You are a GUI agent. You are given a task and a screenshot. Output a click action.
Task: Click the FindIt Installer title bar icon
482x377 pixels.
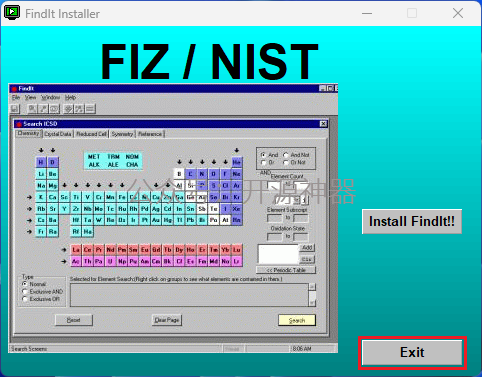point(12,13)
